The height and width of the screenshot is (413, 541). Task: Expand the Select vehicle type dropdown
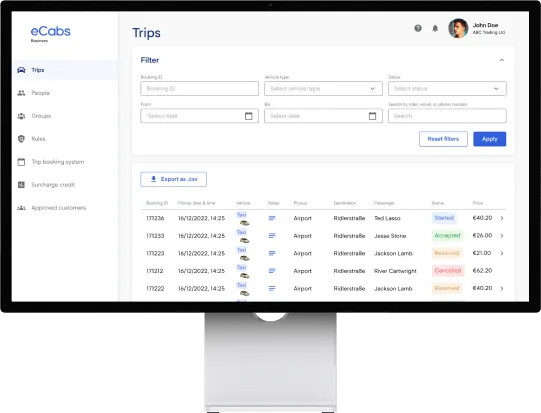pyautogui.click(x=323, y=89)
